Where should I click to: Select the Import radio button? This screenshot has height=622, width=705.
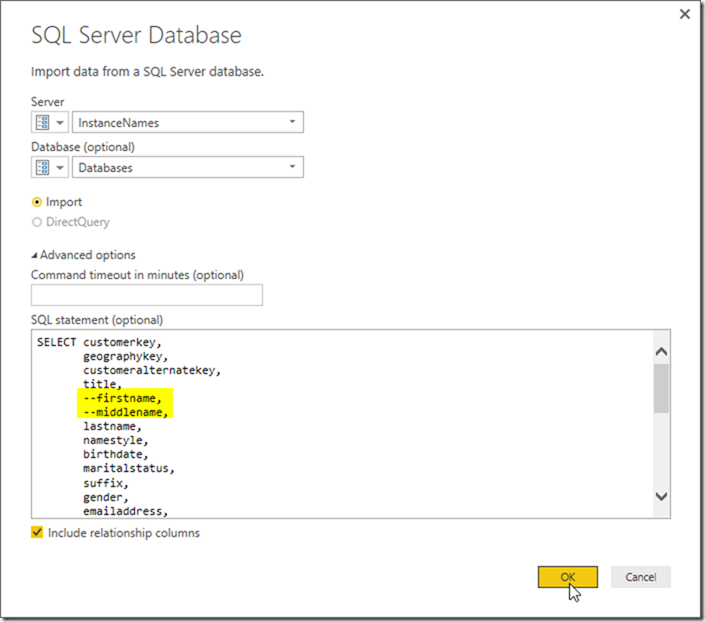point(37,202)
